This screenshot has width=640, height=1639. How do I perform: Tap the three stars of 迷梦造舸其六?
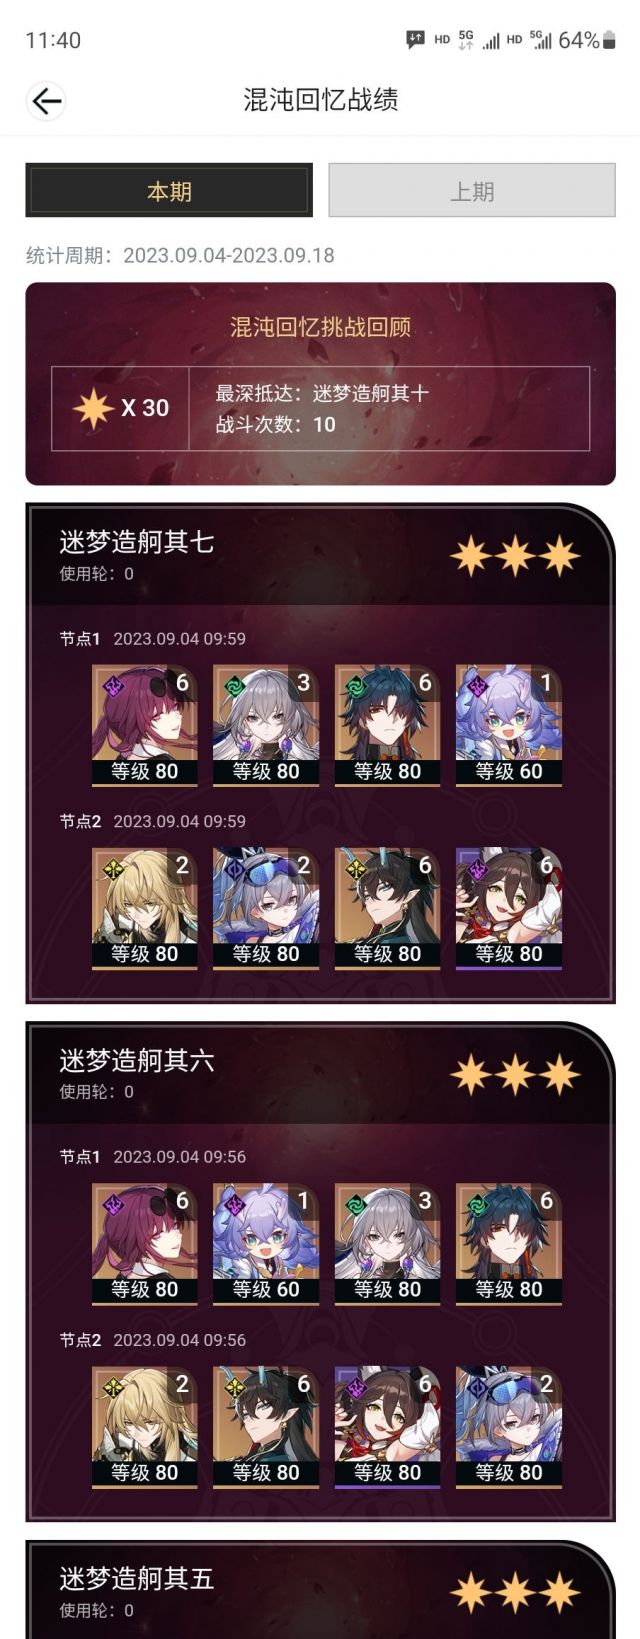tap(515, 1074)
